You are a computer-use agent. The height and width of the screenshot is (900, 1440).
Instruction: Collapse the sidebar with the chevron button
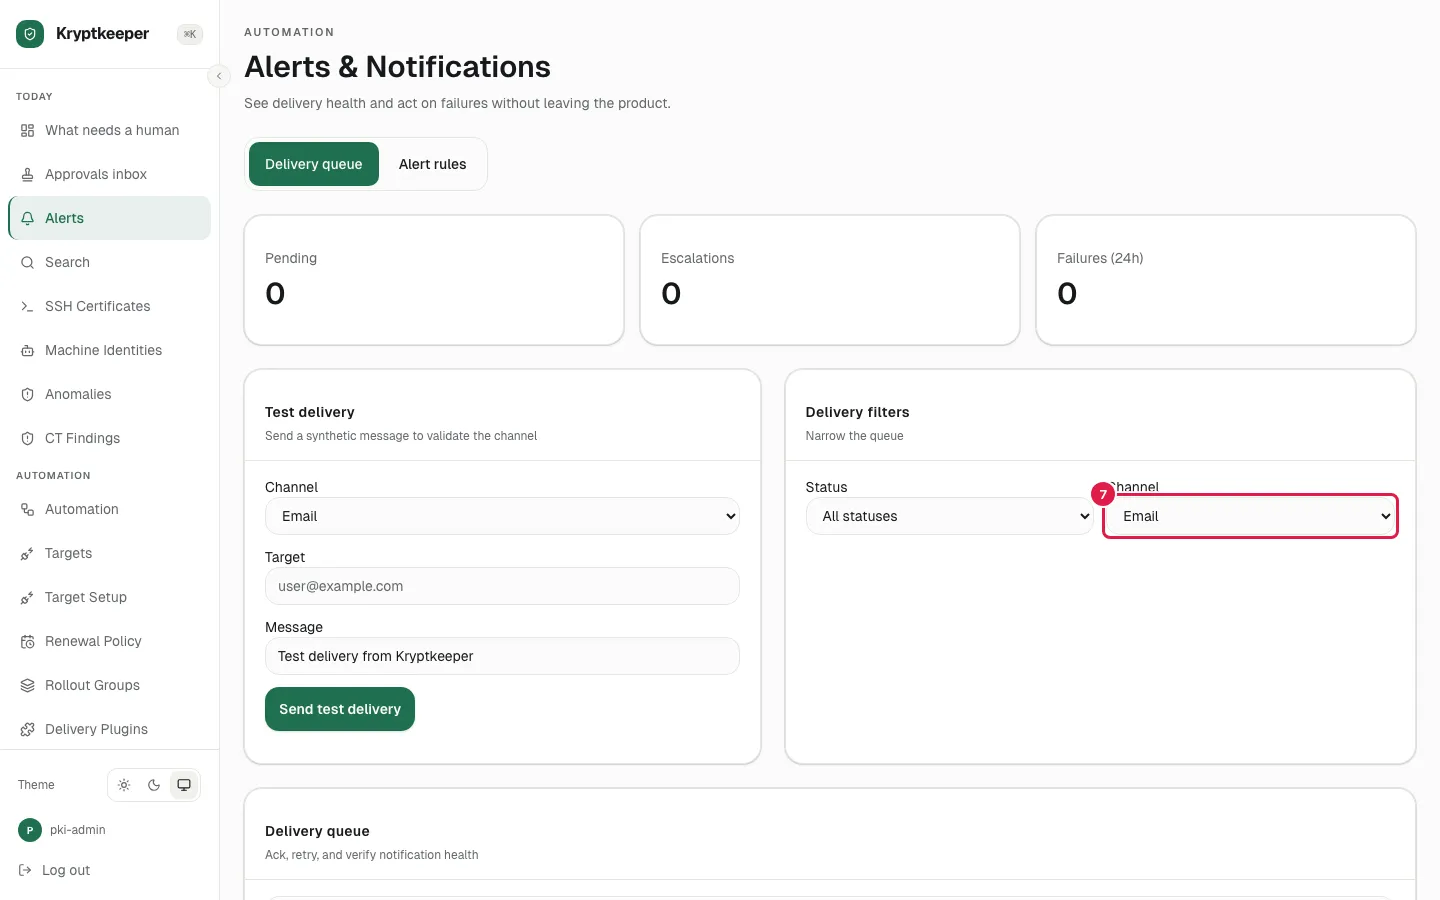point(219,76)
